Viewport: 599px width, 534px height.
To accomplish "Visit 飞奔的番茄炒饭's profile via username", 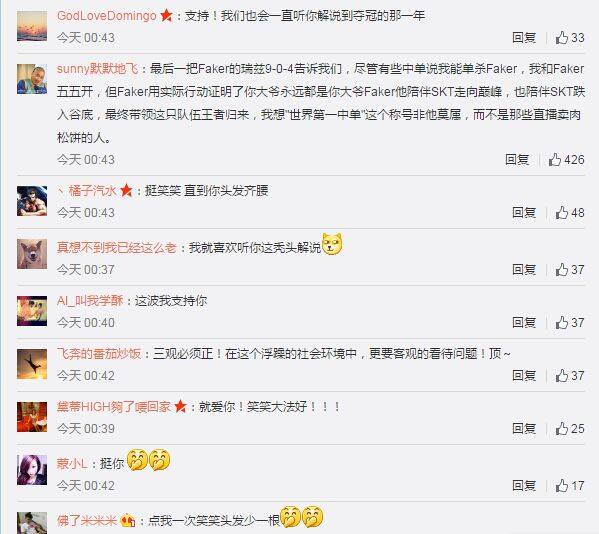I will pos(99,354).
